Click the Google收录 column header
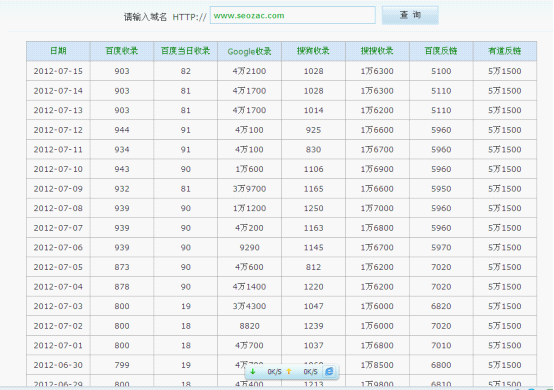Screen dimensions: 554x390 click(x=249, y=51)
